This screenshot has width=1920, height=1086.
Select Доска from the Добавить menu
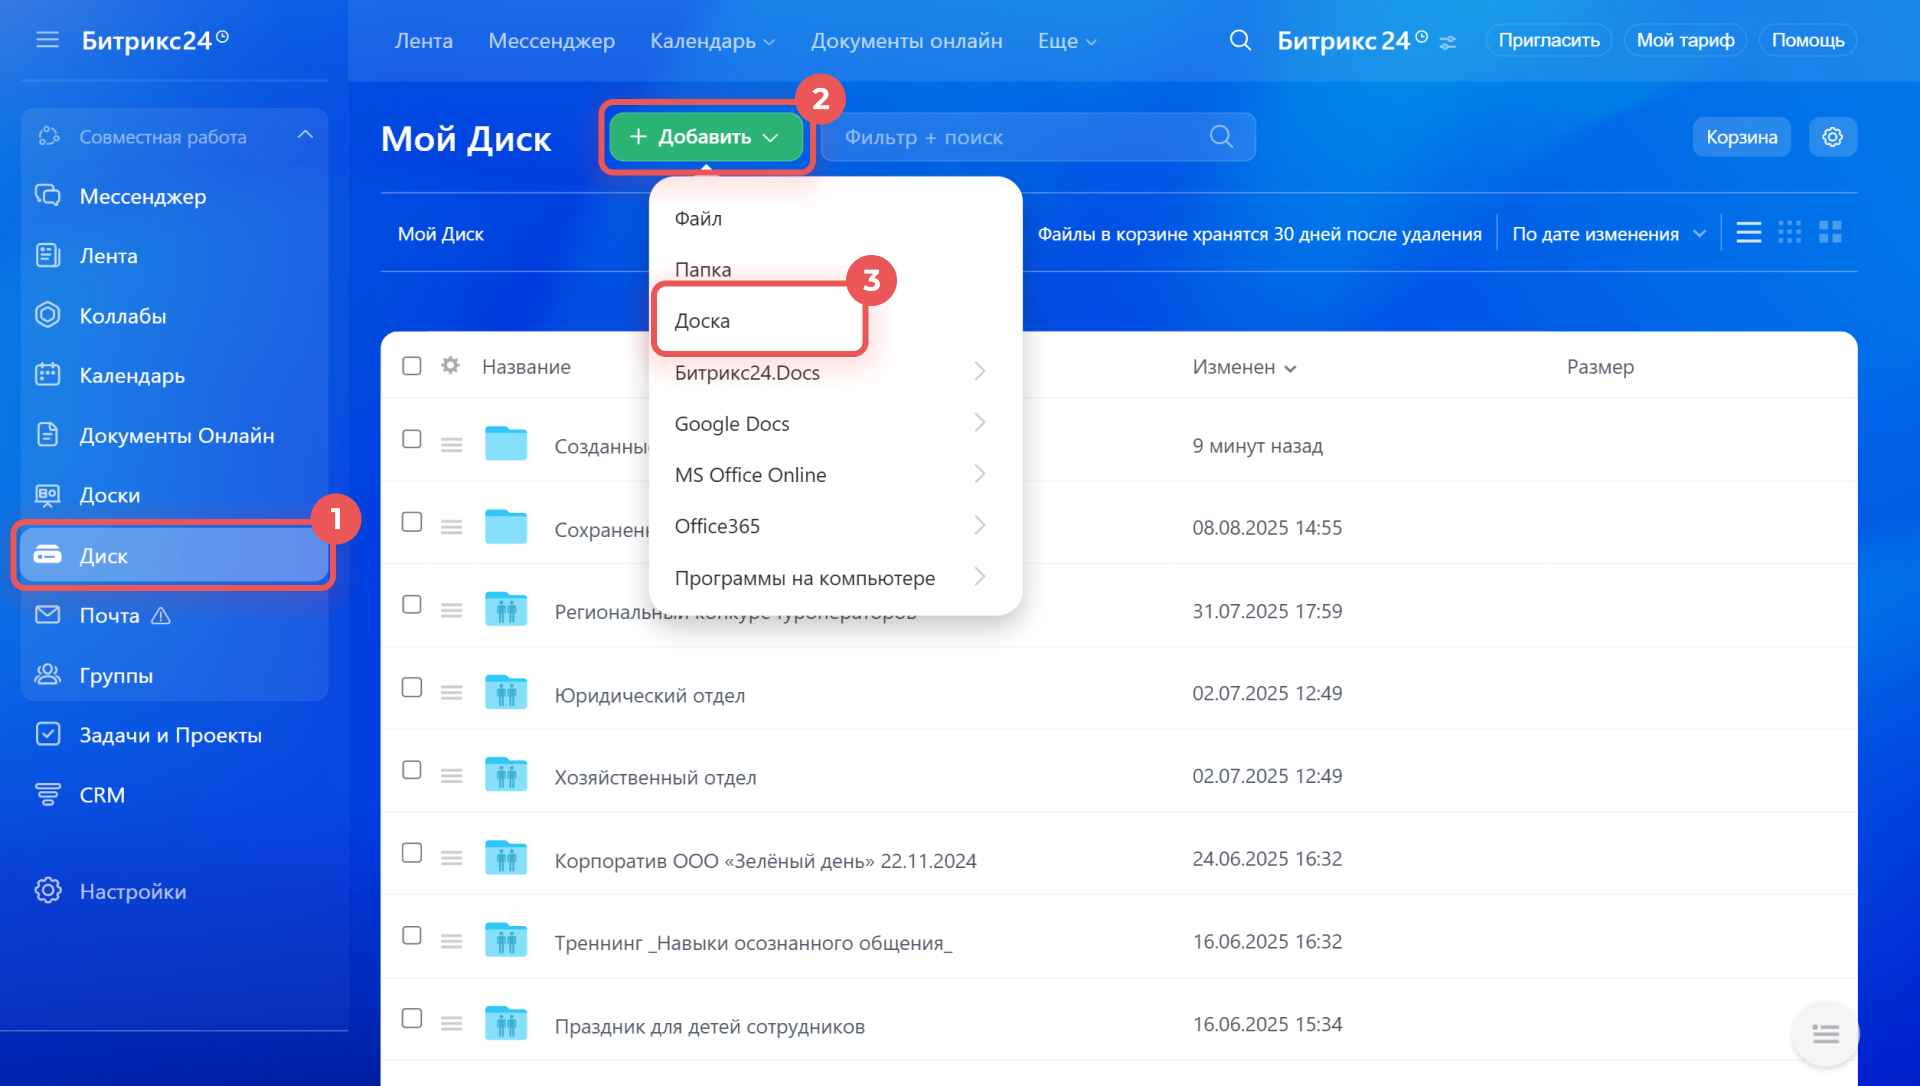[x=702, y=321]
